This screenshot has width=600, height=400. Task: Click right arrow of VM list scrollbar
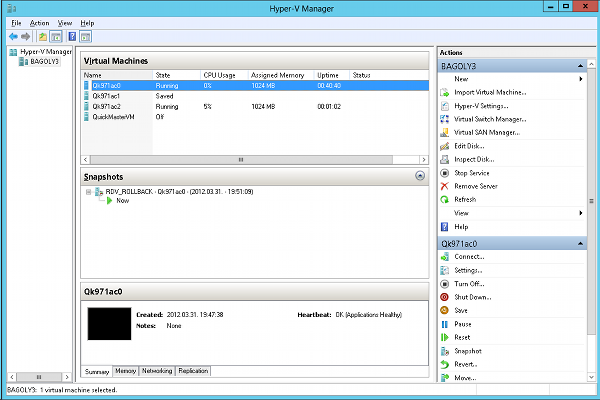(424, 160)
